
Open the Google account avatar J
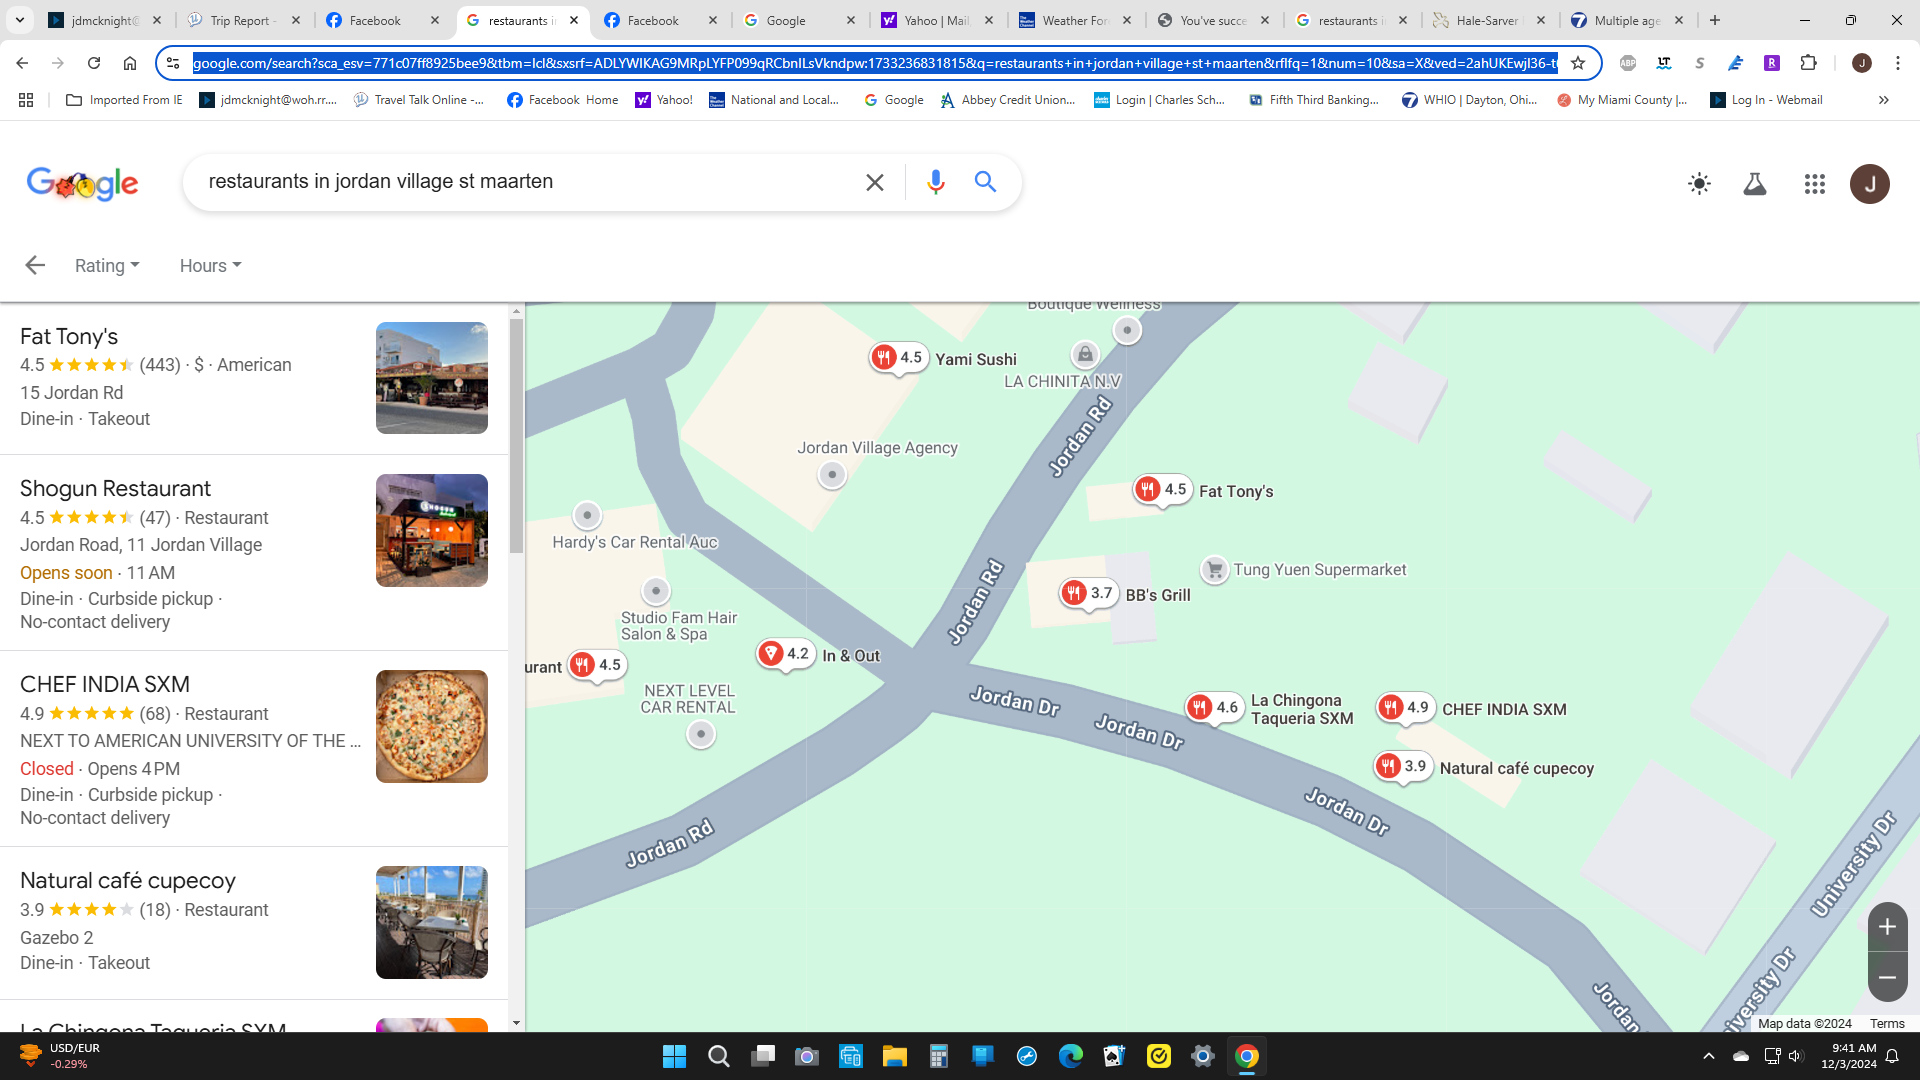pos(1870,184)
